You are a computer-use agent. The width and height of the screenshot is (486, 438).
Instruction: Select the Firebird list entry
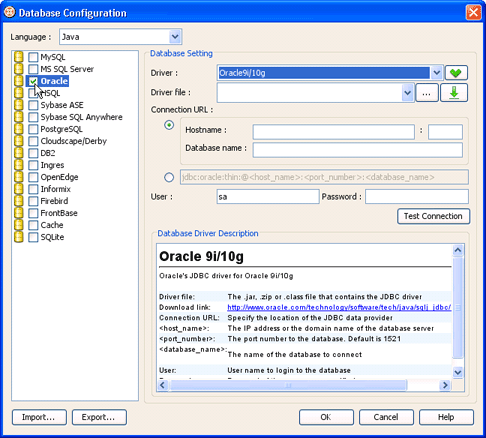(54, 201)
